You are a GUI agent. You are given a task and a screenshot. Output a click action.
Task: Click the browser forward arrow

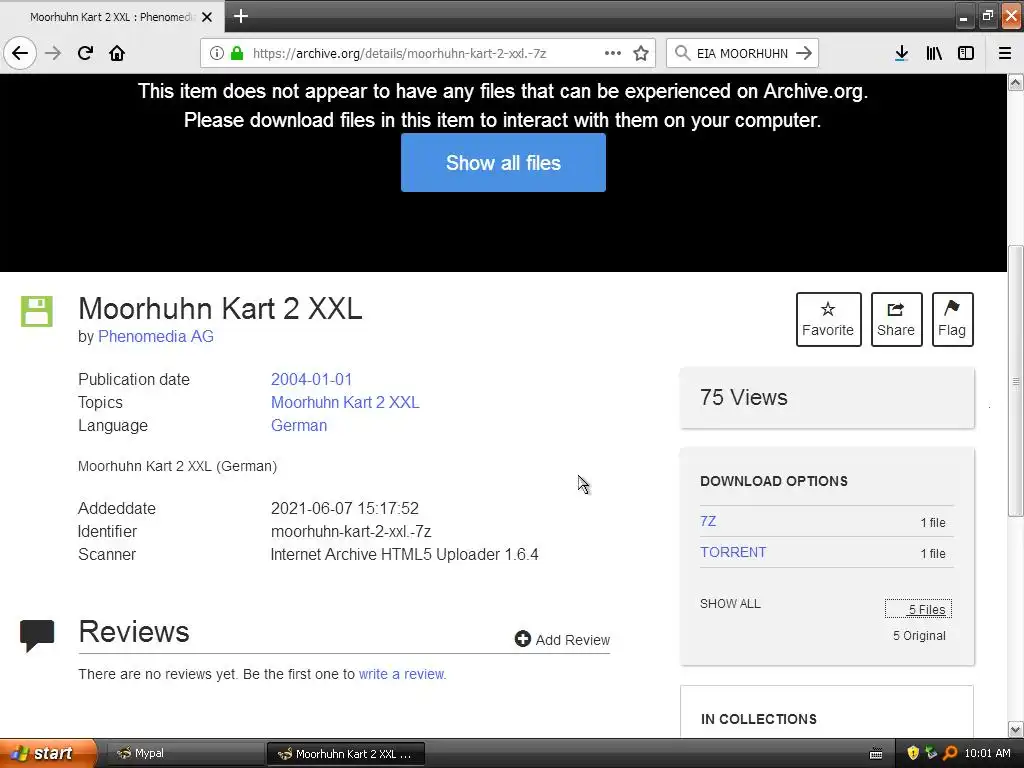click(53, 53)
